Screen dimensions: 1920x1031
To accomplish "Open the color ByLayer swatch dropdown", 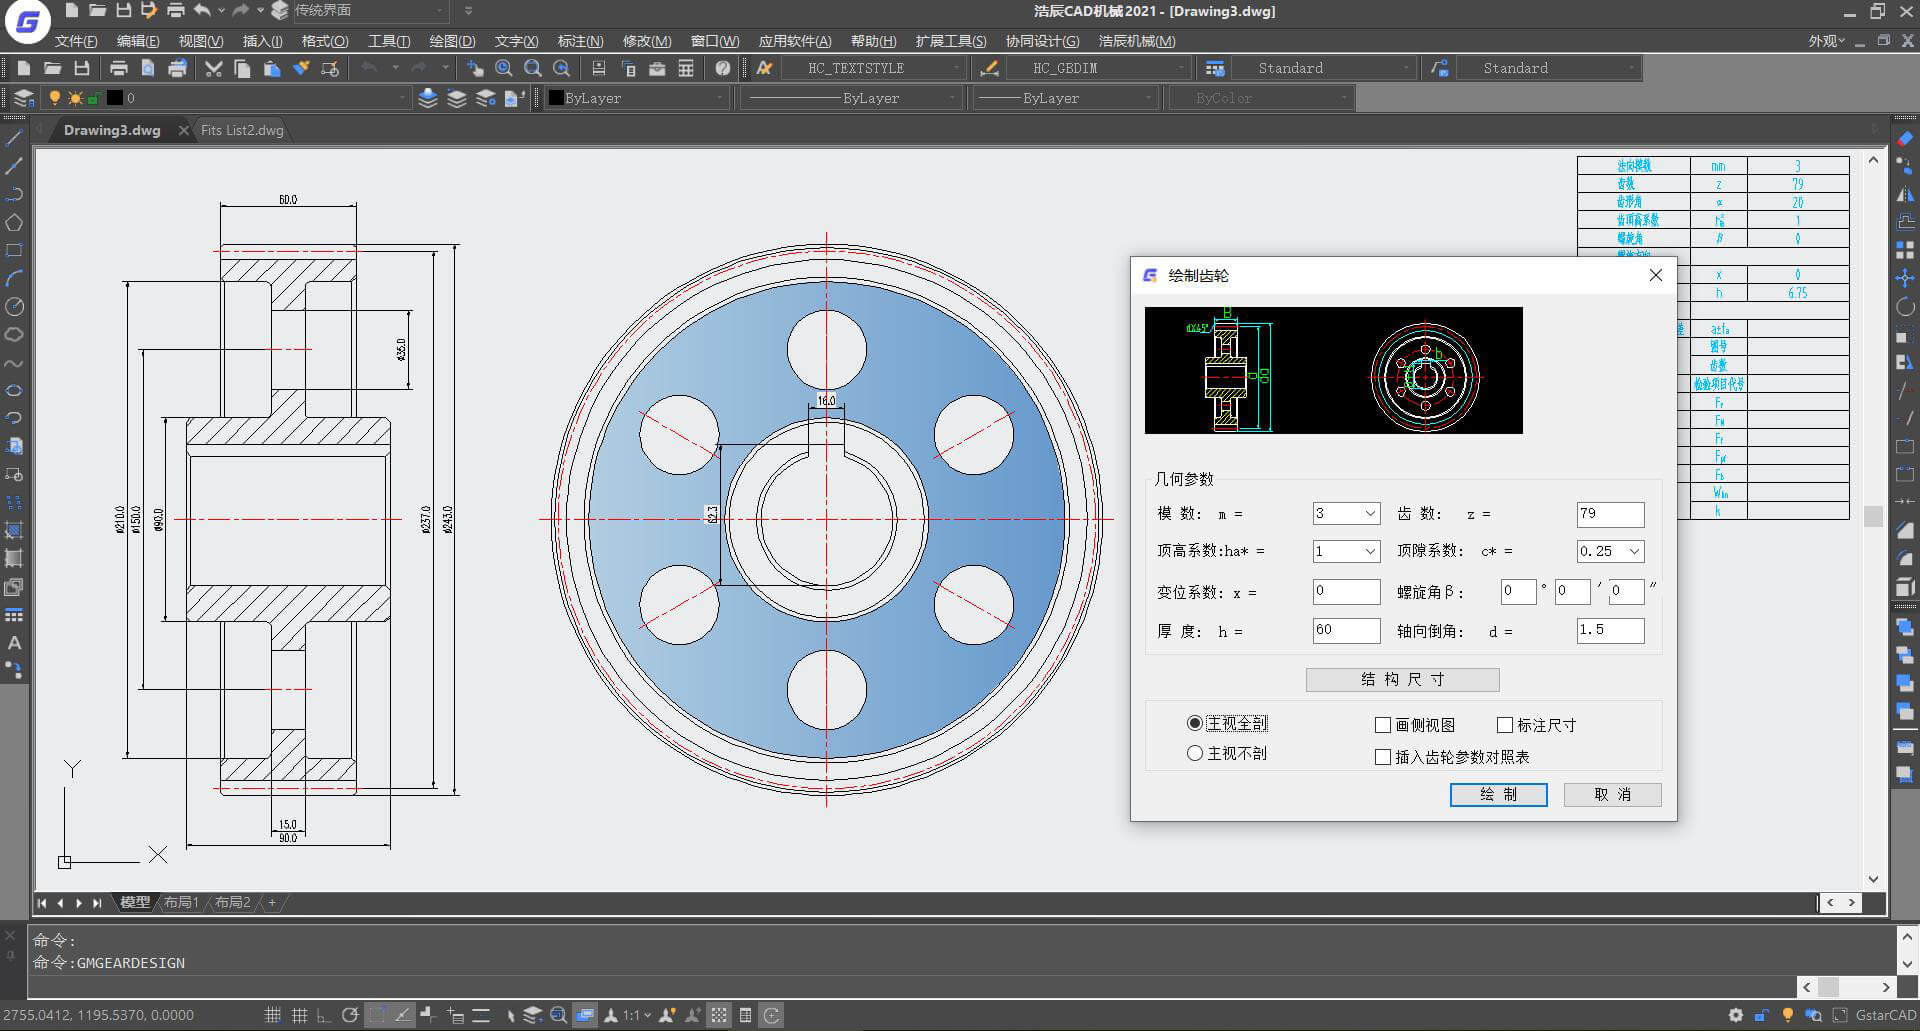I will pyautogui.click(x=635, y=98).
